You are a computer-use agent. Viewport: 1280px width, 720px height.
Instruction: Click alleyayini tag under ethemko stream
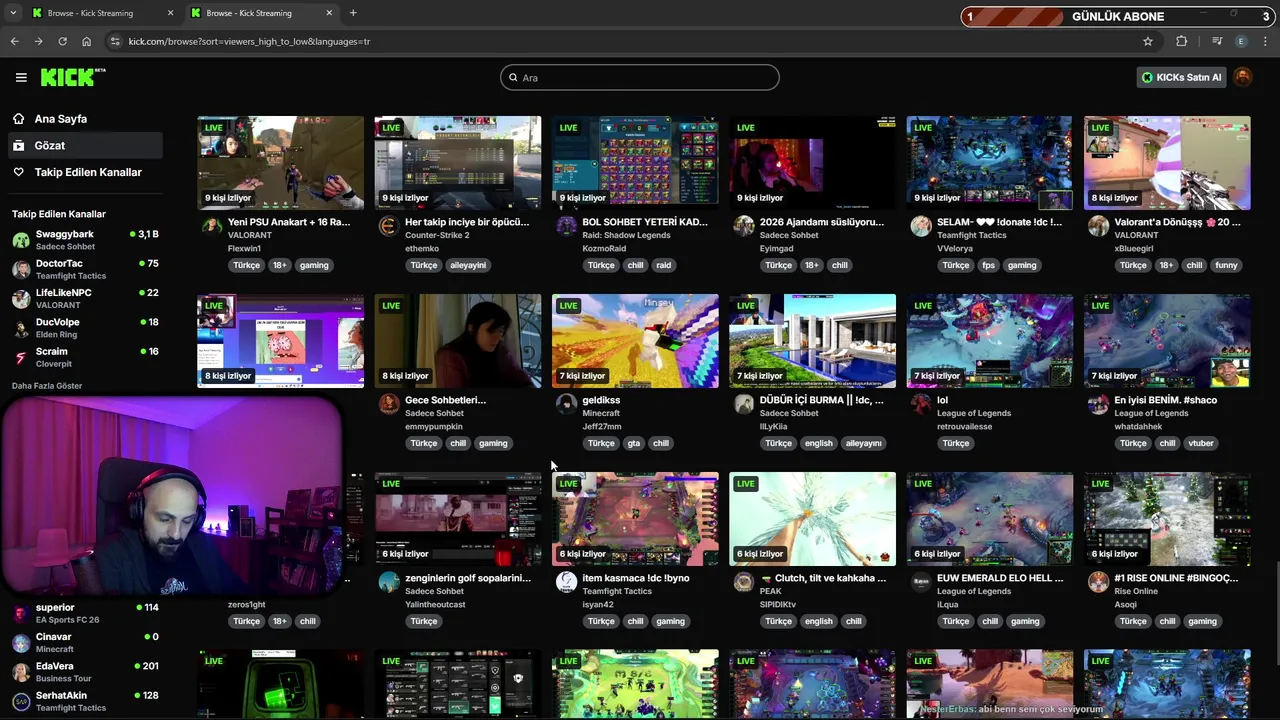tap(468, 265)
